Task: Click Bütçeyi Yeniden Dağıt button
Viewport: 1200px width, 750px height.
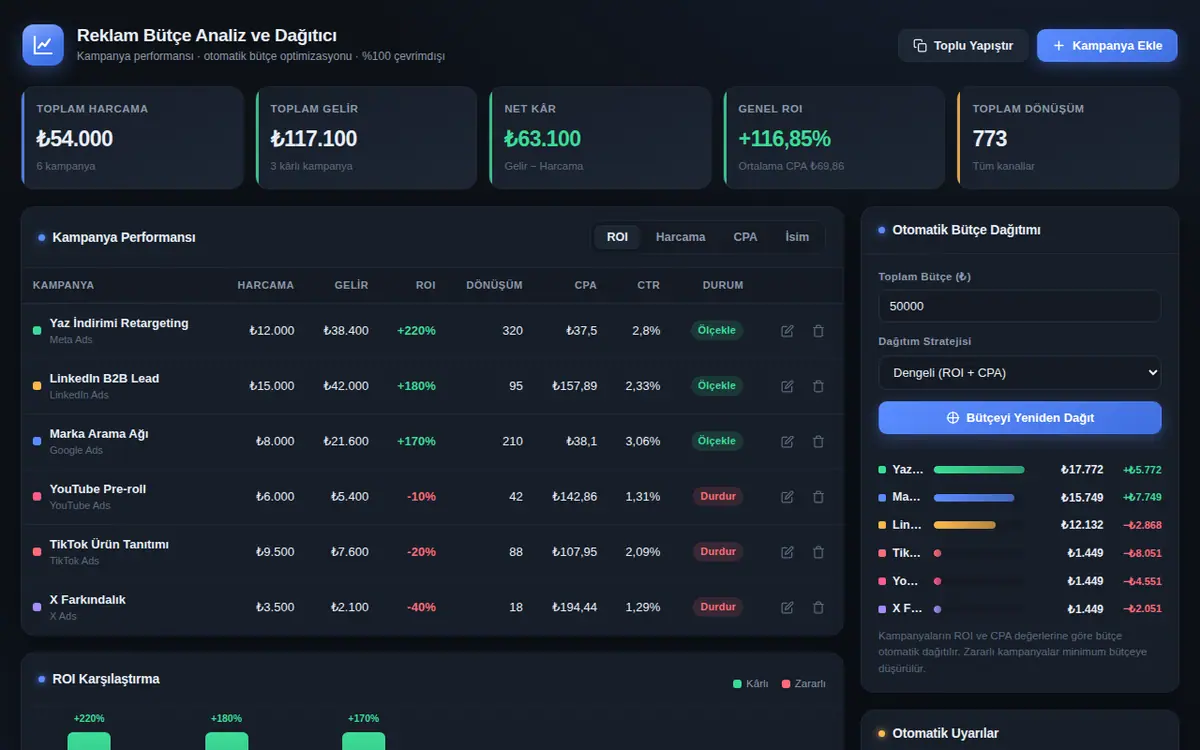Action: tap(1020, 418)
